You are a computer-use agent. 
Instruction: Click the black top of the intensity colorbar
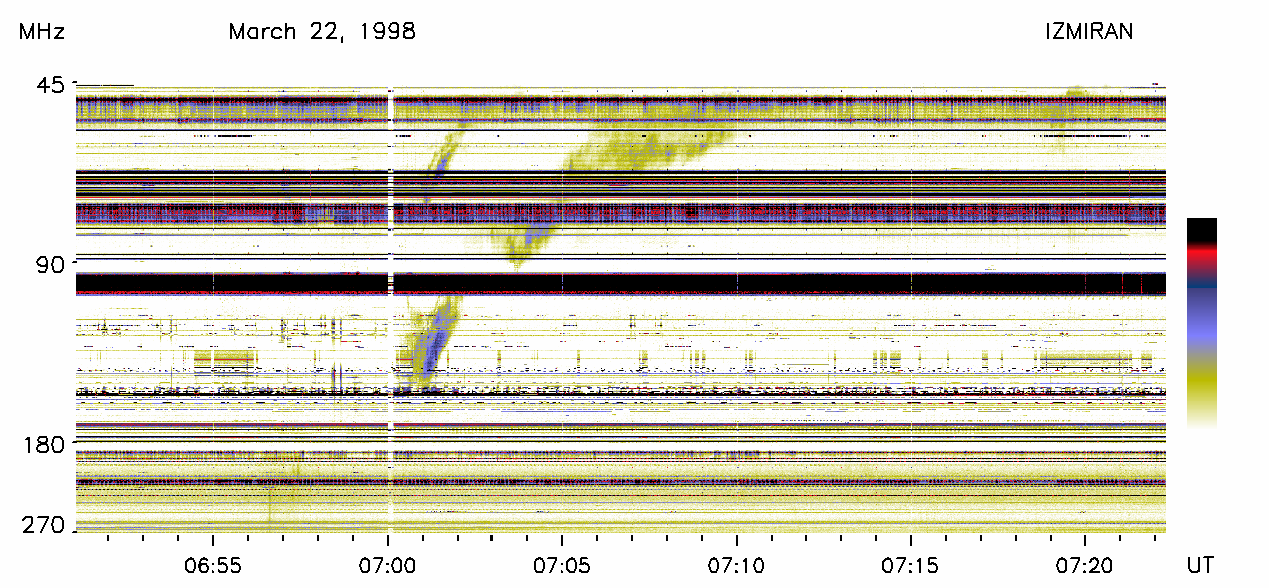point(1202,230)
